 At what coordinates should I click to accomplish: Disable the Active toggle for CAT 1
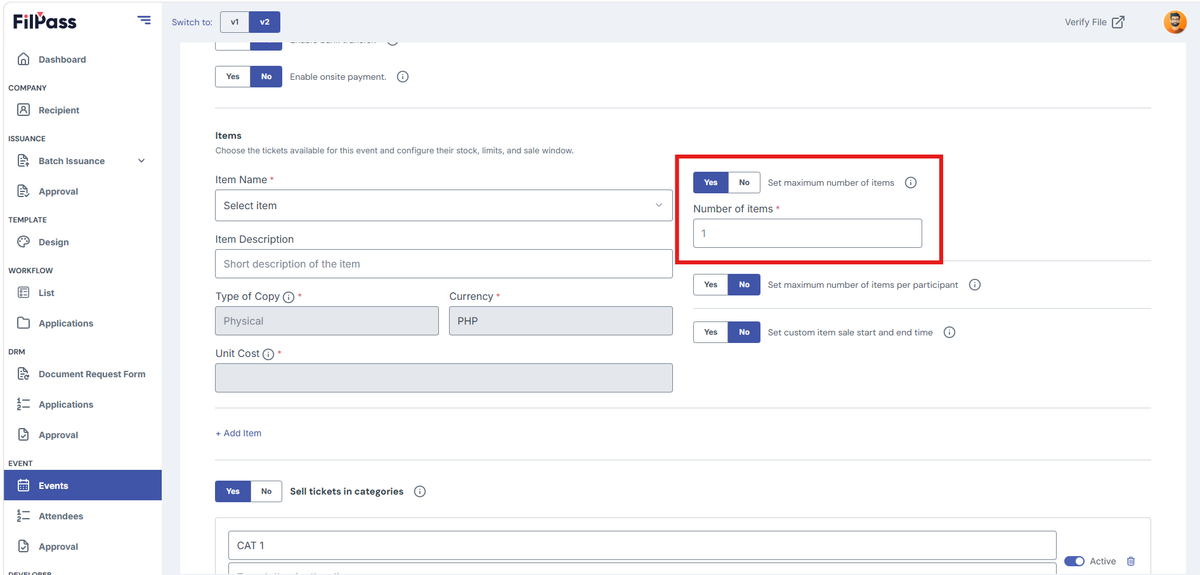[1074, 562]
